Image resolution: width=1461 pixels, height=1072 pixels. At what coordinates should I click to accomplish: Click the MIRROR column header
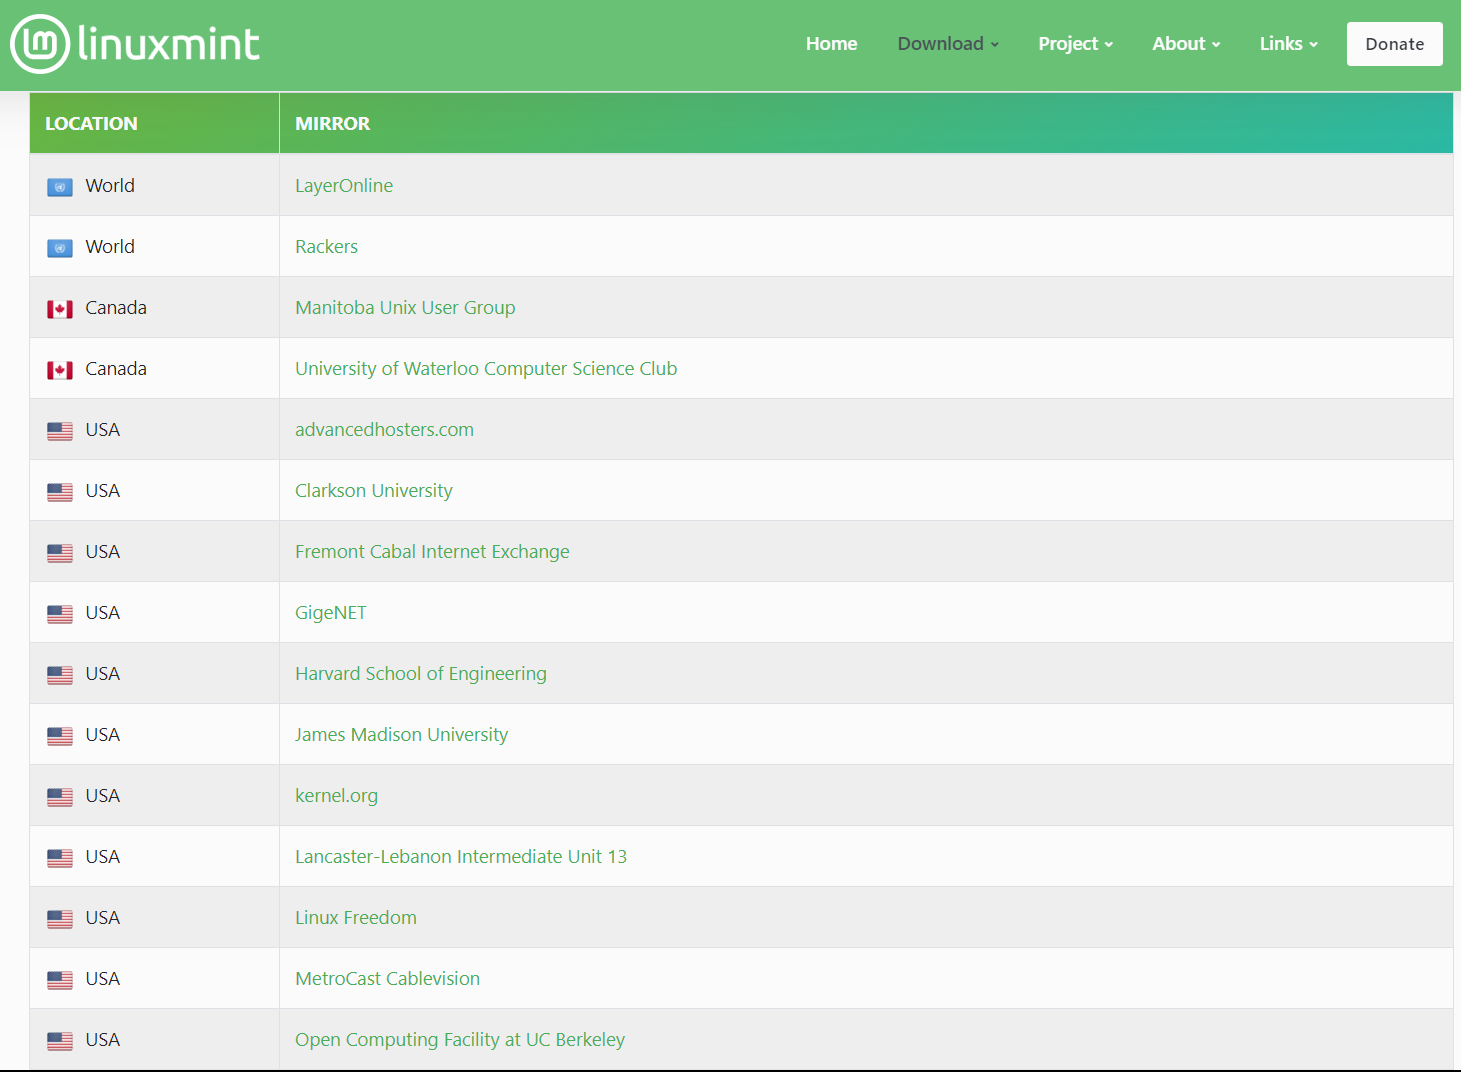(x=866, y=123)
